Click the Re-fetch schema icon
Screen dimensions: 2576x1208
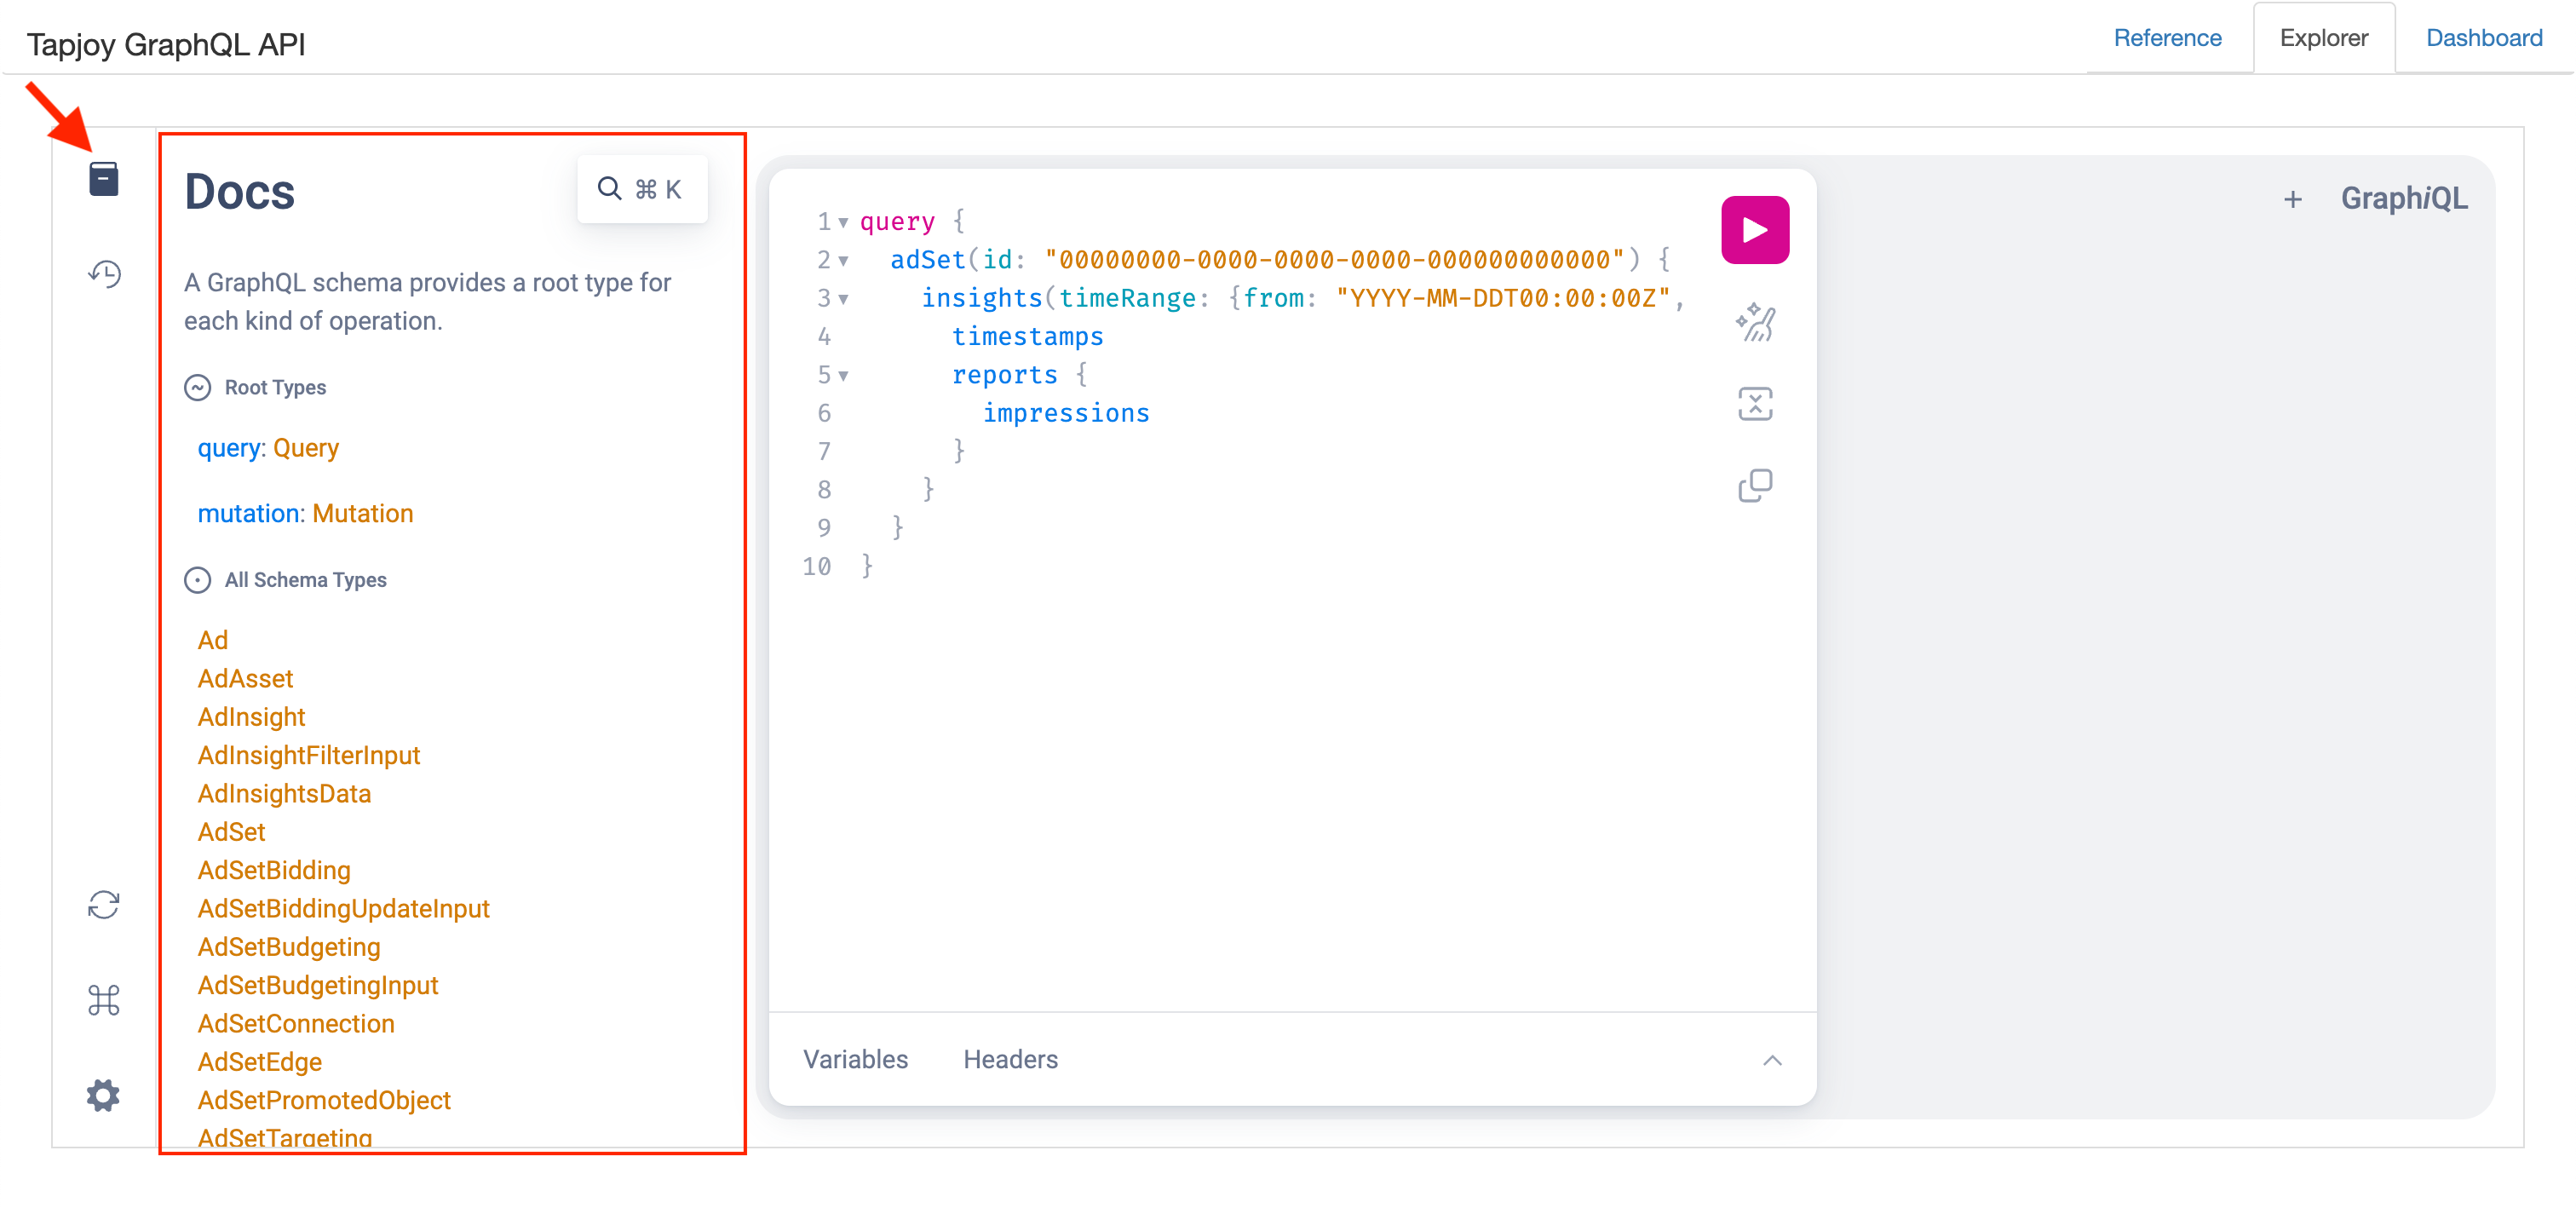click(x=104, y=905)
